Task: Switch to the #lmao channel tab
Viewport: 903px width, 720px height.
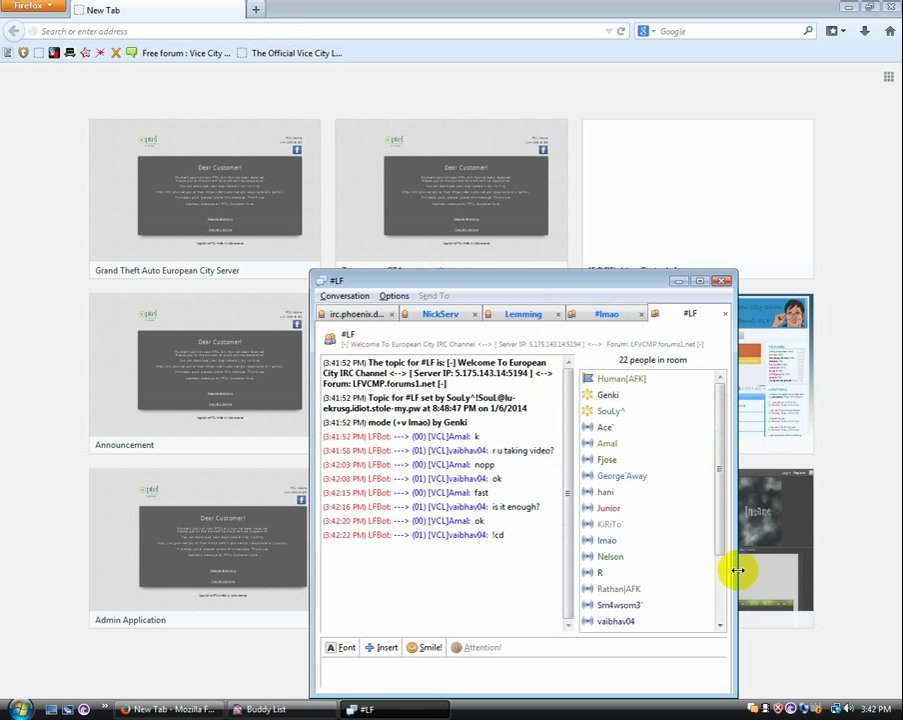Action: pyautogui.click(x=606, y=314)
